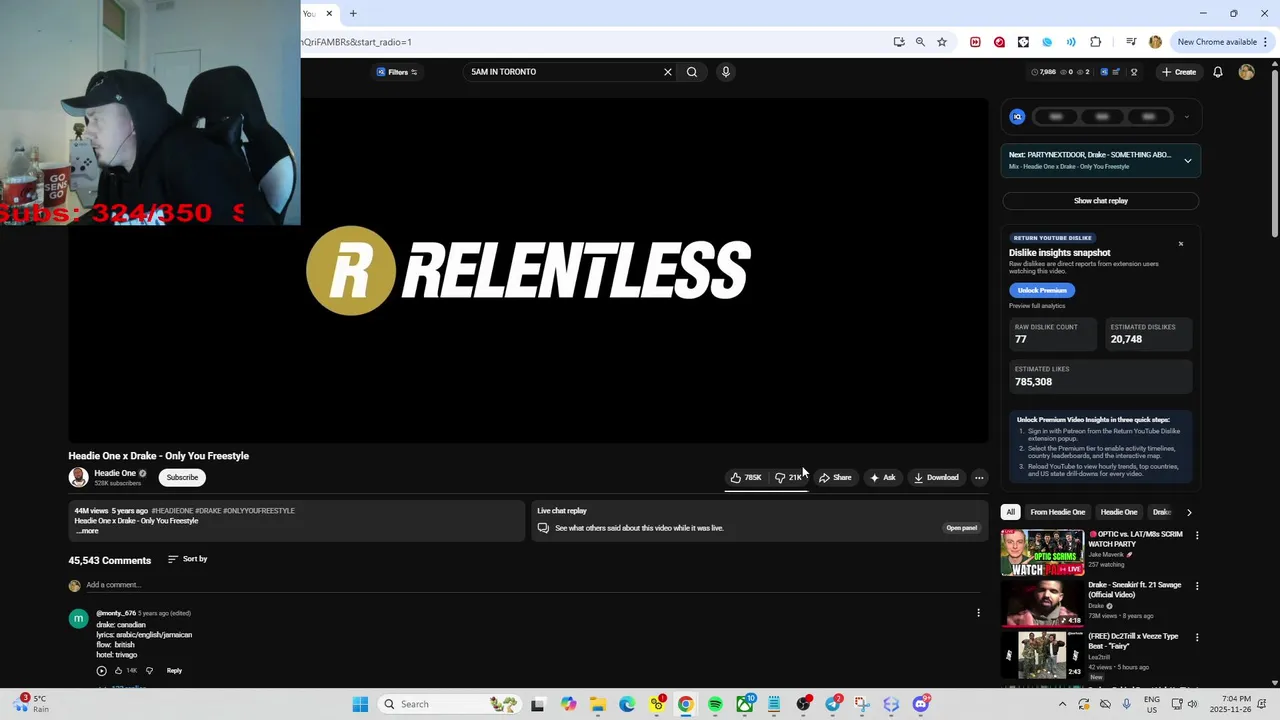Click the vidIQ trophy icon in header
This screenshot has height=720, width=1280.
click(1134, 72)
